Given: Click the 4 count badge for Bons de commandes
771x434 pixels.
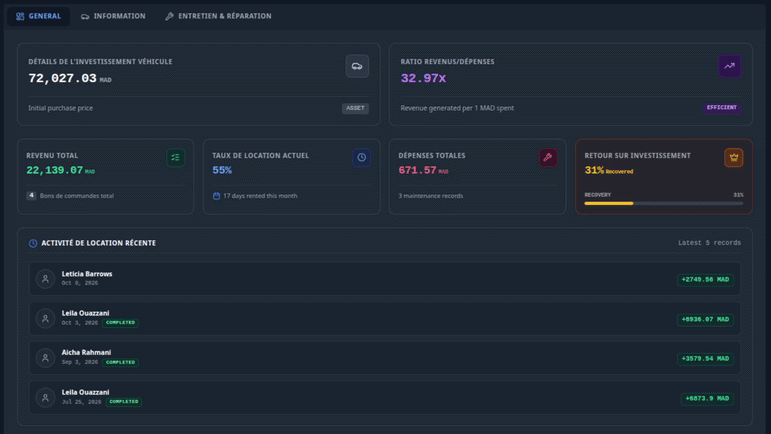Looking at the screenshot, I should coord(31,196).
